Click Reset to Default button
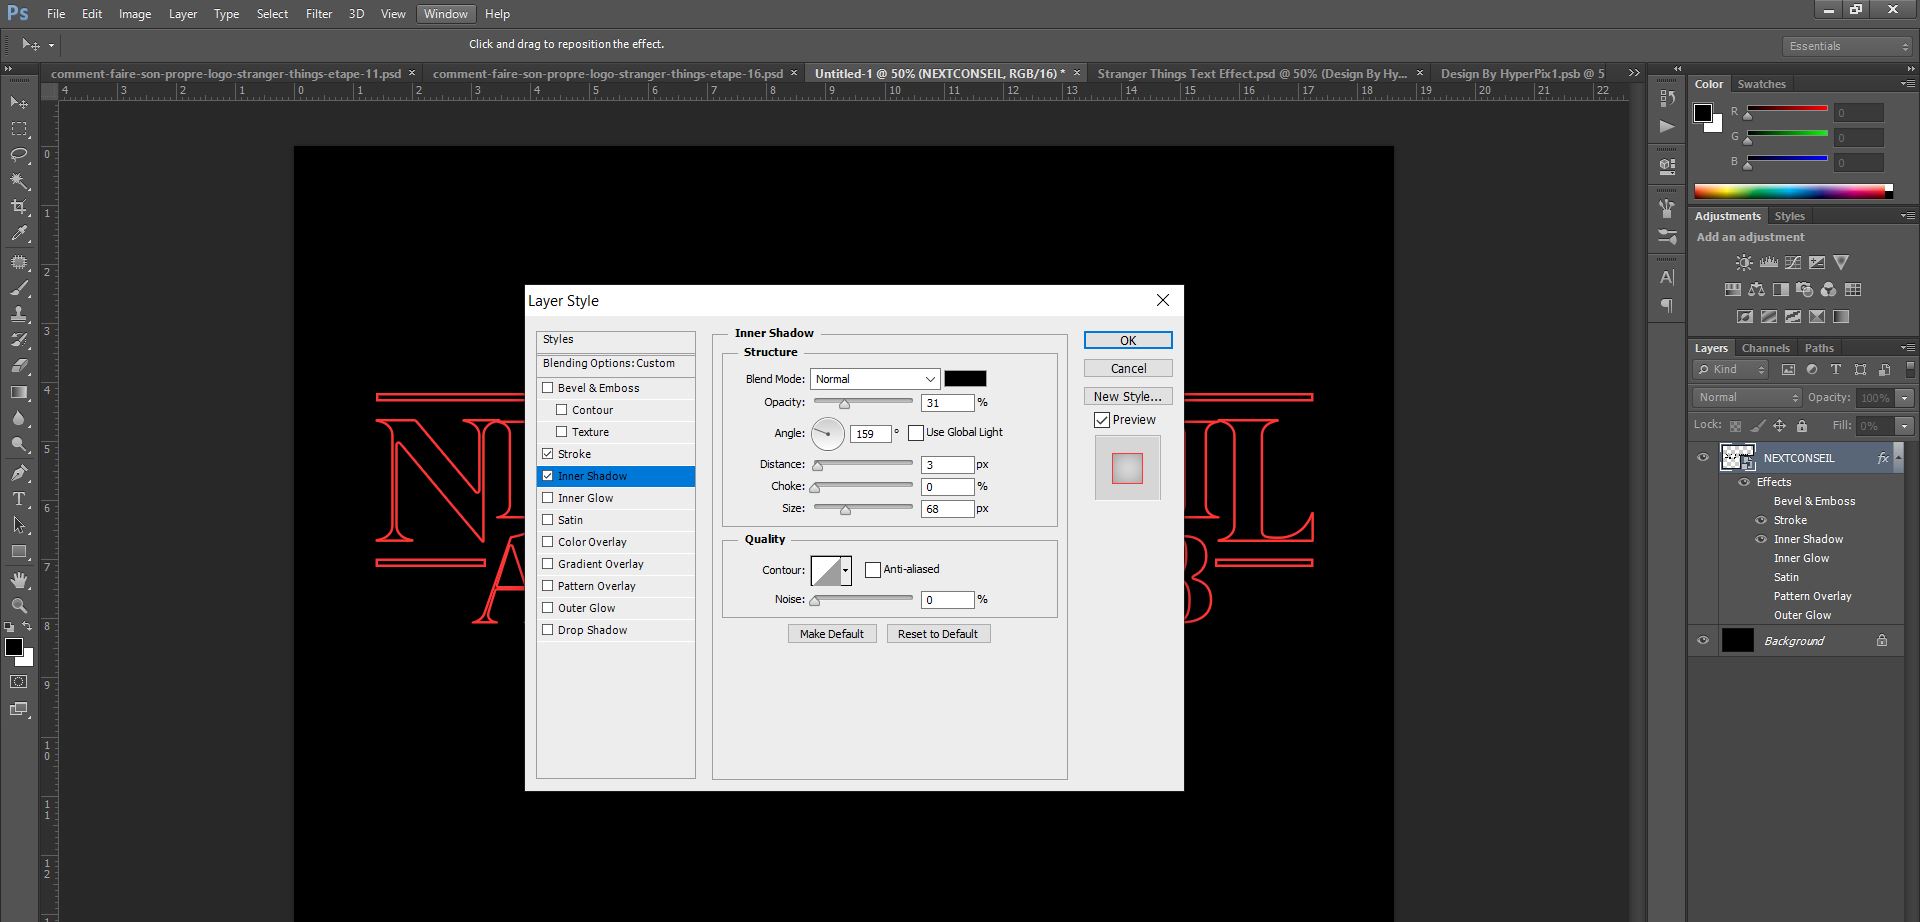 click(x=938, y=634)
